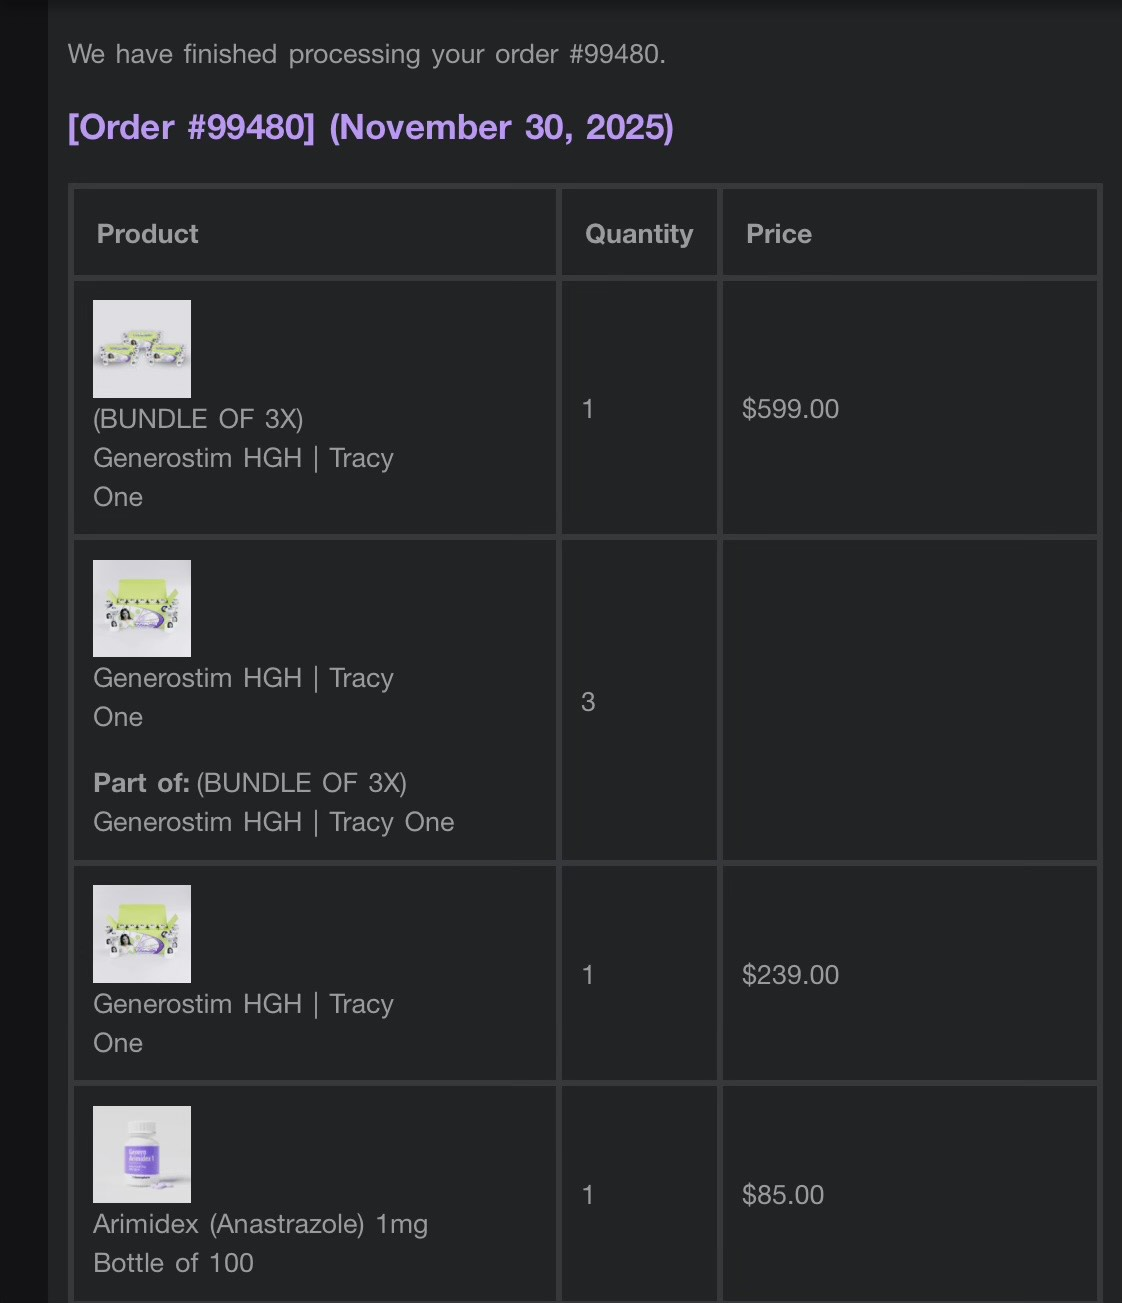
Task: Click the Generostim thumbnail in the $239.00 row
Action: 142,934
